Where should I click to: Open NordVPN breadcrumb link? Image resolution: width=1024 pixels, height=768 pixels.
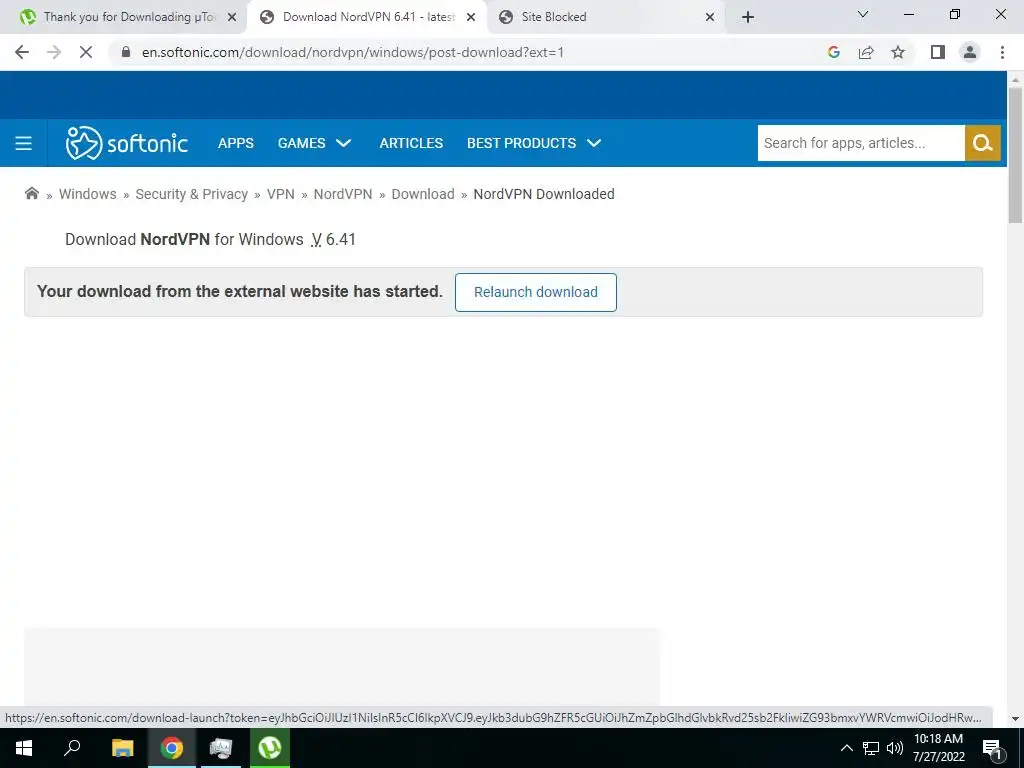[343, 194]
